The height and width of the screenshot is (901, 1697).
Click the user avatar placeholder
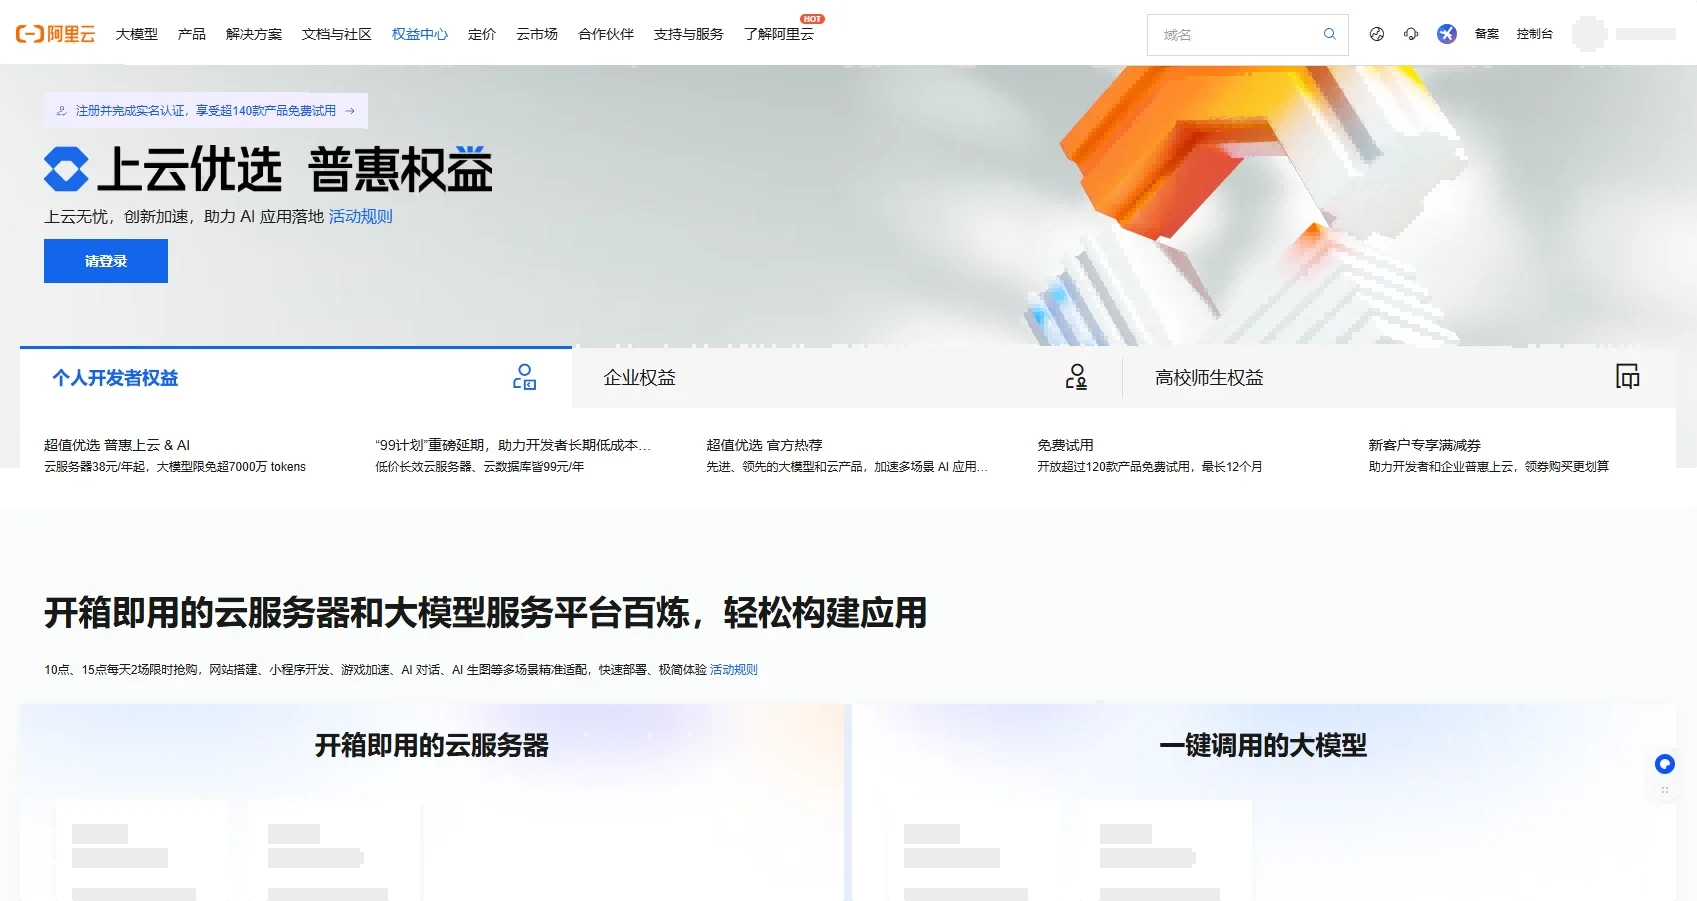click(x=1589, y=34)
